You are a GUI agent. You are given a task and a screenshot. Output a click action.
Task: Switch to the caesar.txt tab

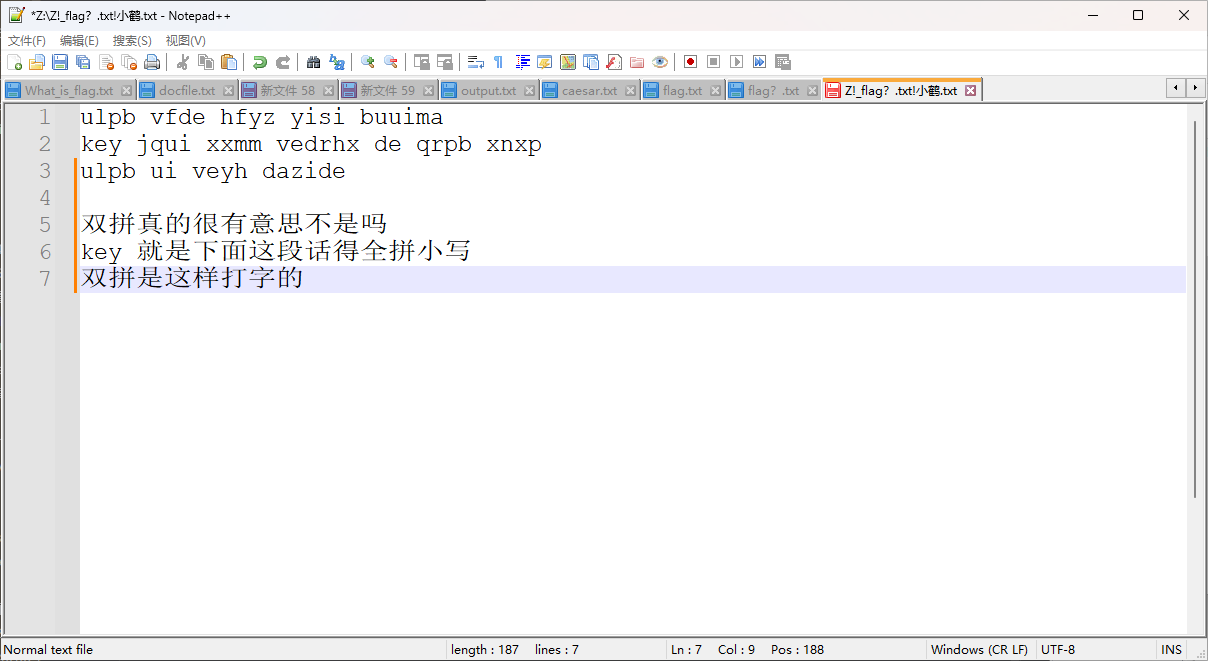pos(588,91)
